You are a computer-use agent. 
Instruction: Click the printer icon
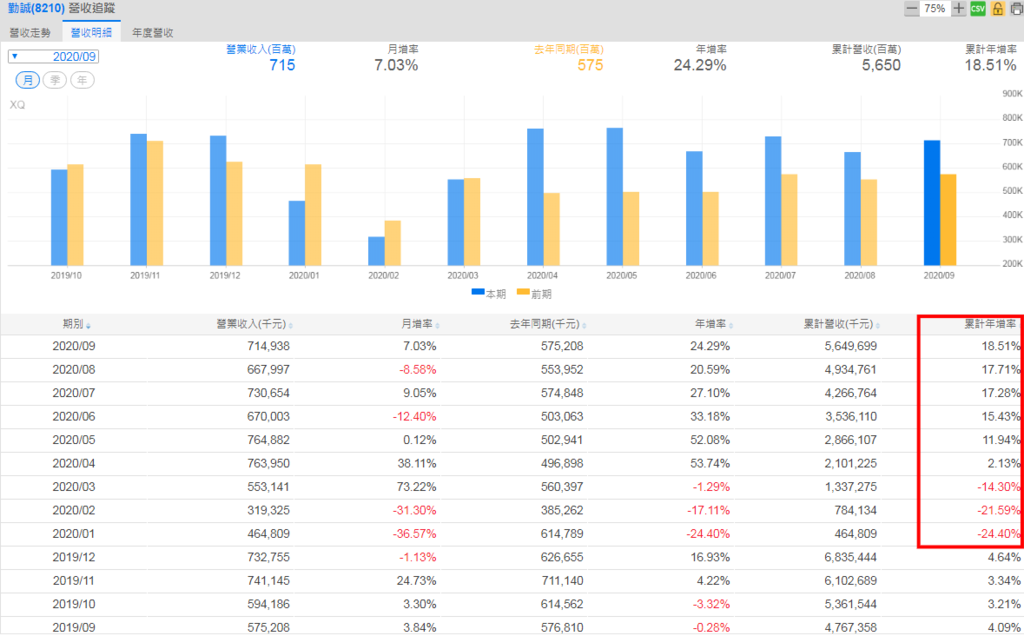tap(1017, 8)
